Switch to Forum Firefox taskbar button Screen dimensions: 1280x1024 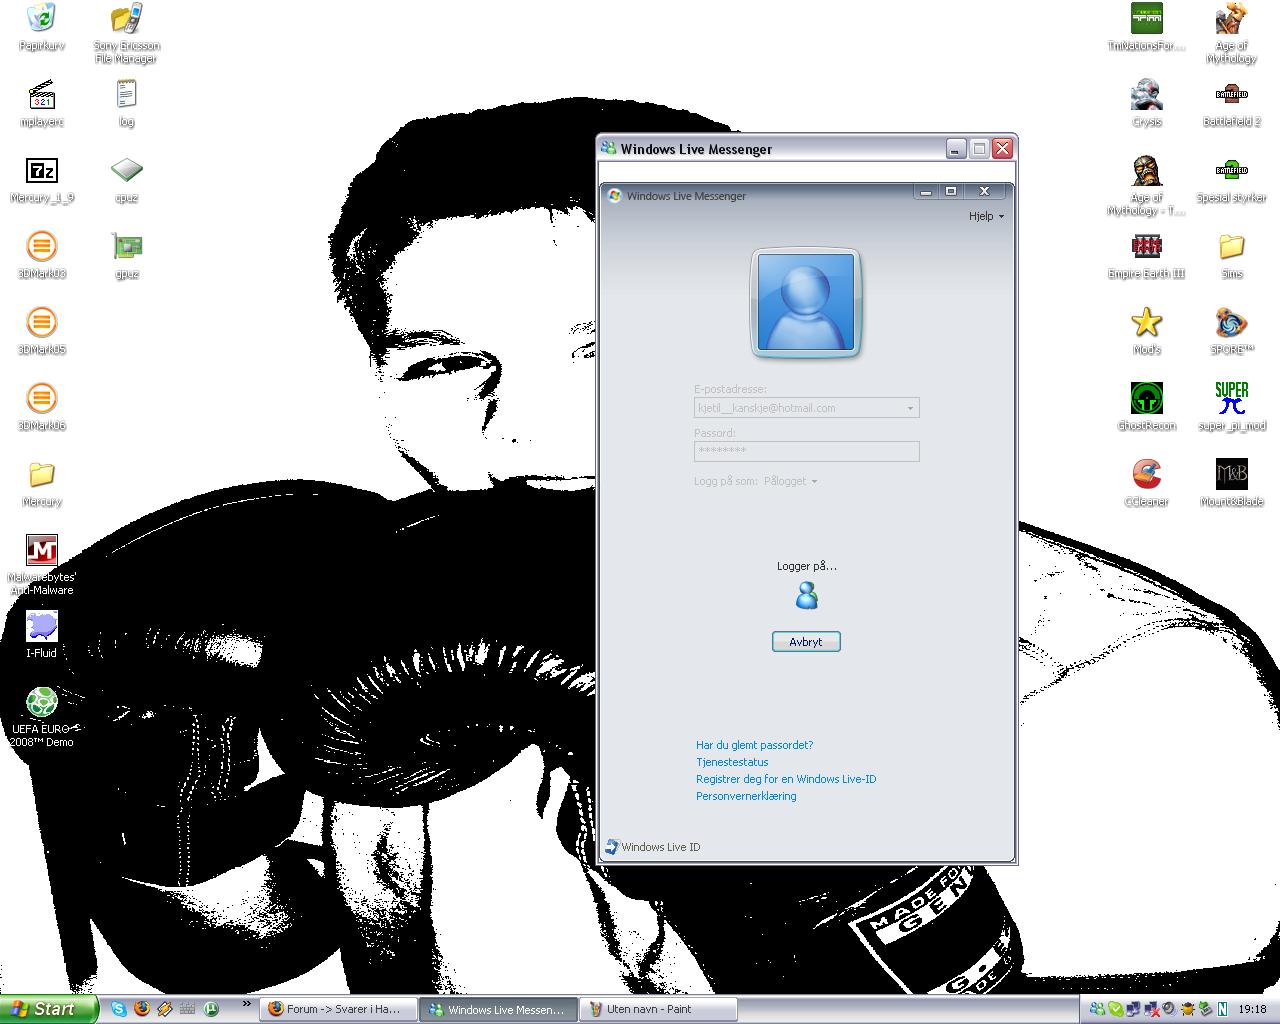tap(337, 1009)
